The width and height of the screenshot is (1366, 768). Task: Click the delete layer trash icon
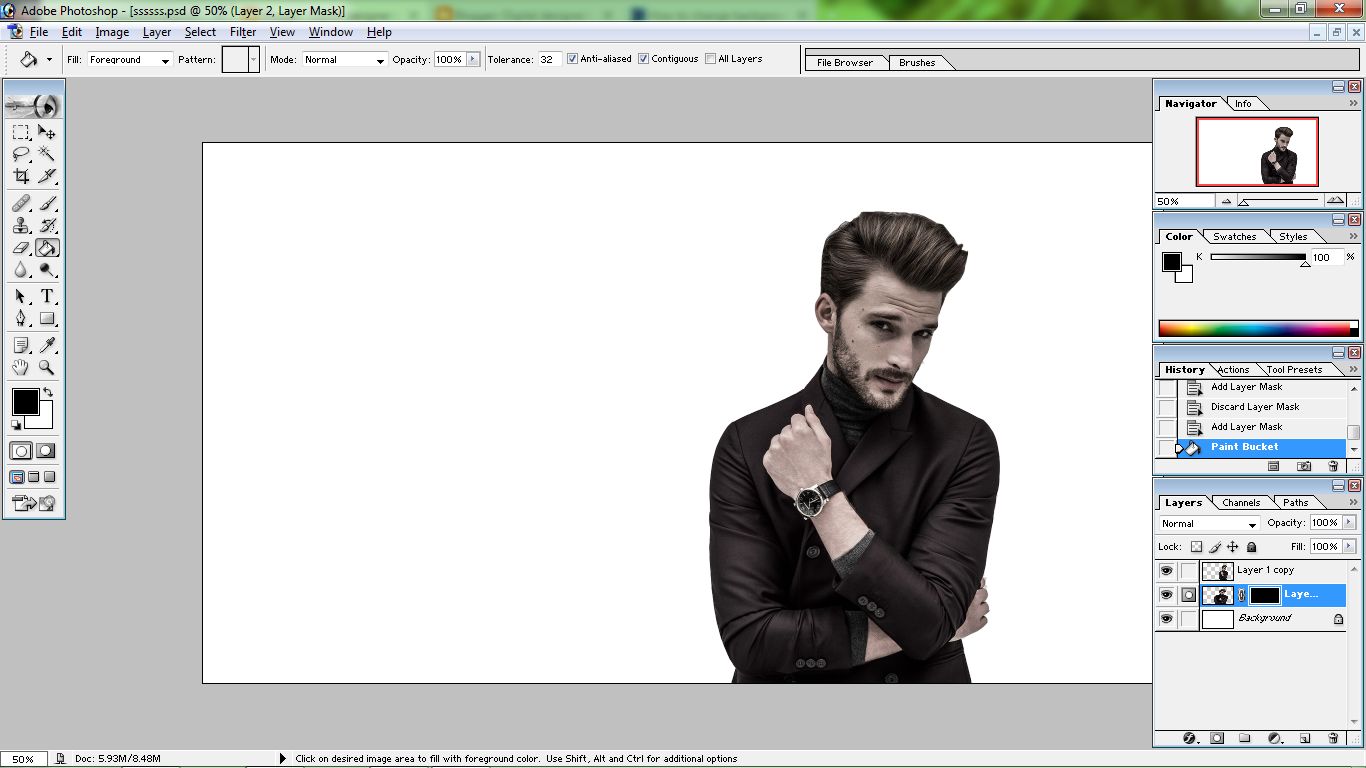(1333, 738)
